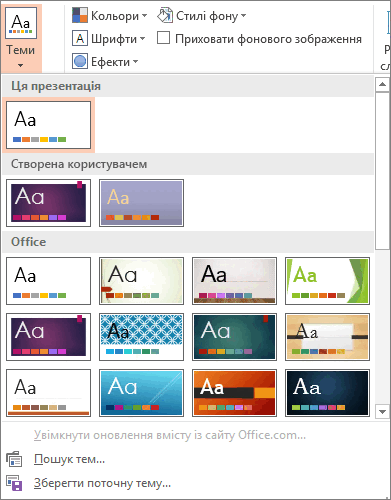Toggle Приховати фонового зображення checkbox
Screen dimensions: 391x500
(163, 38)
